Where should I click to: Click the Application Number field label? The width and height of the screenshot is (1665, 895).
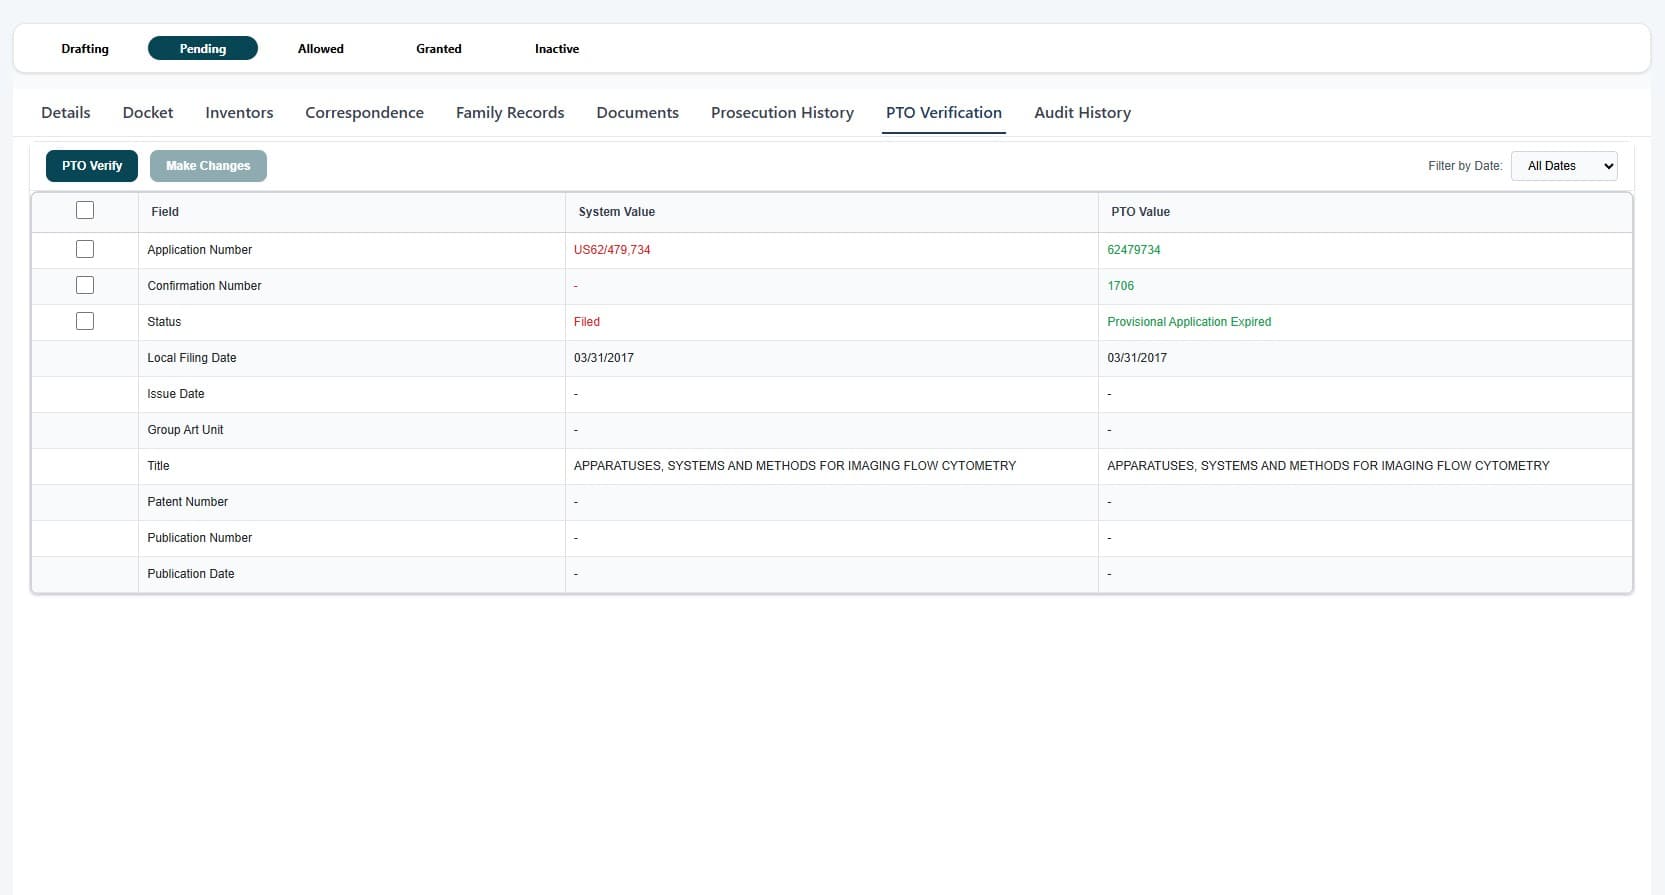[x=200, y=250]
